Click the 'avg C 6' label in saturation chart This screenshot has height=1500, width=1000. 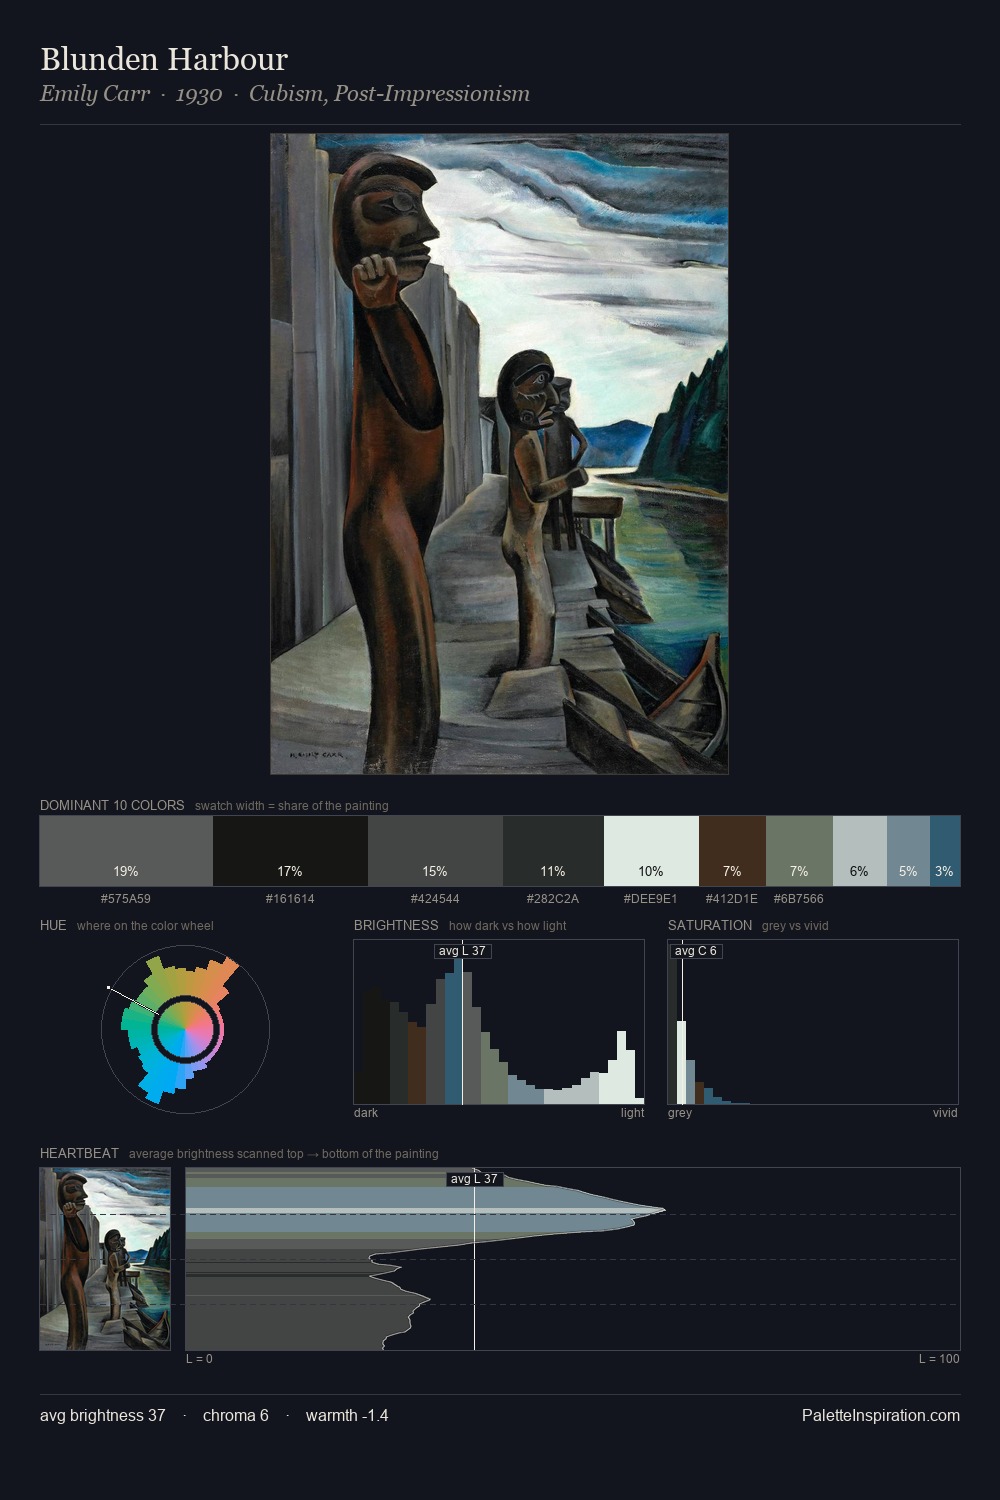(696, 951)
